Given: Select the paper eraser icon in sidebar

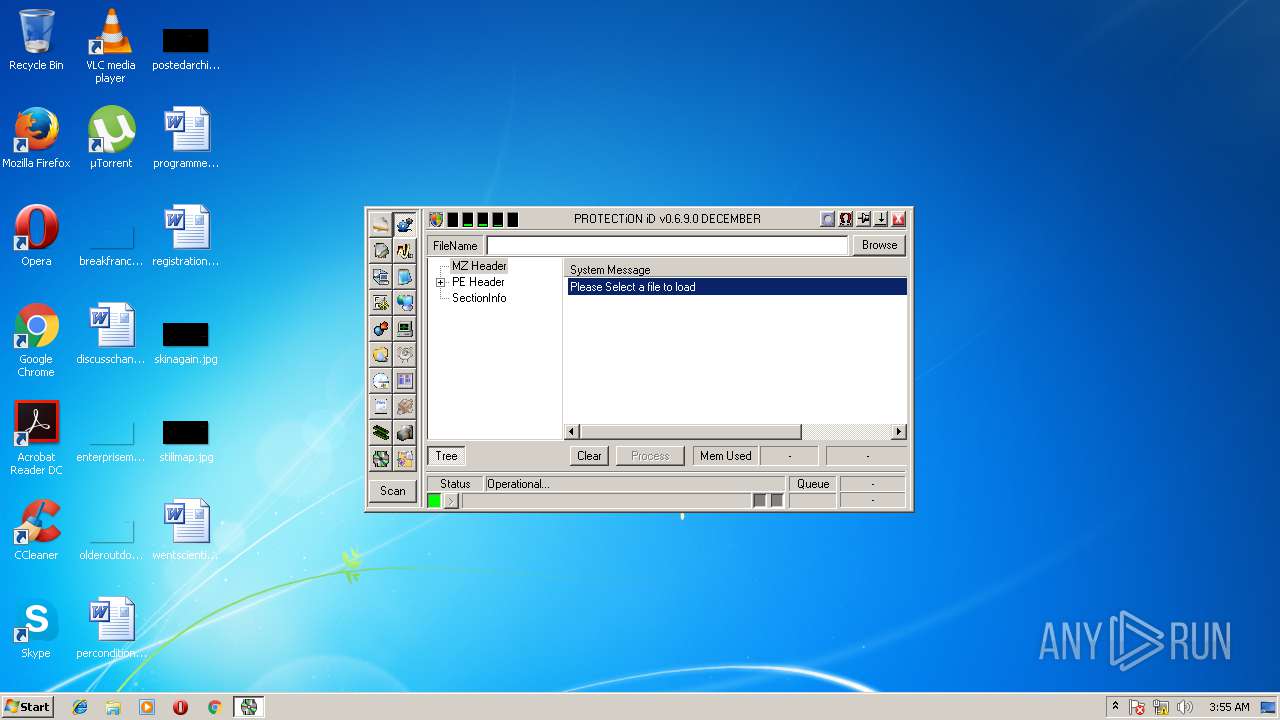Looking at the screenshot, I should click(381, 224).
